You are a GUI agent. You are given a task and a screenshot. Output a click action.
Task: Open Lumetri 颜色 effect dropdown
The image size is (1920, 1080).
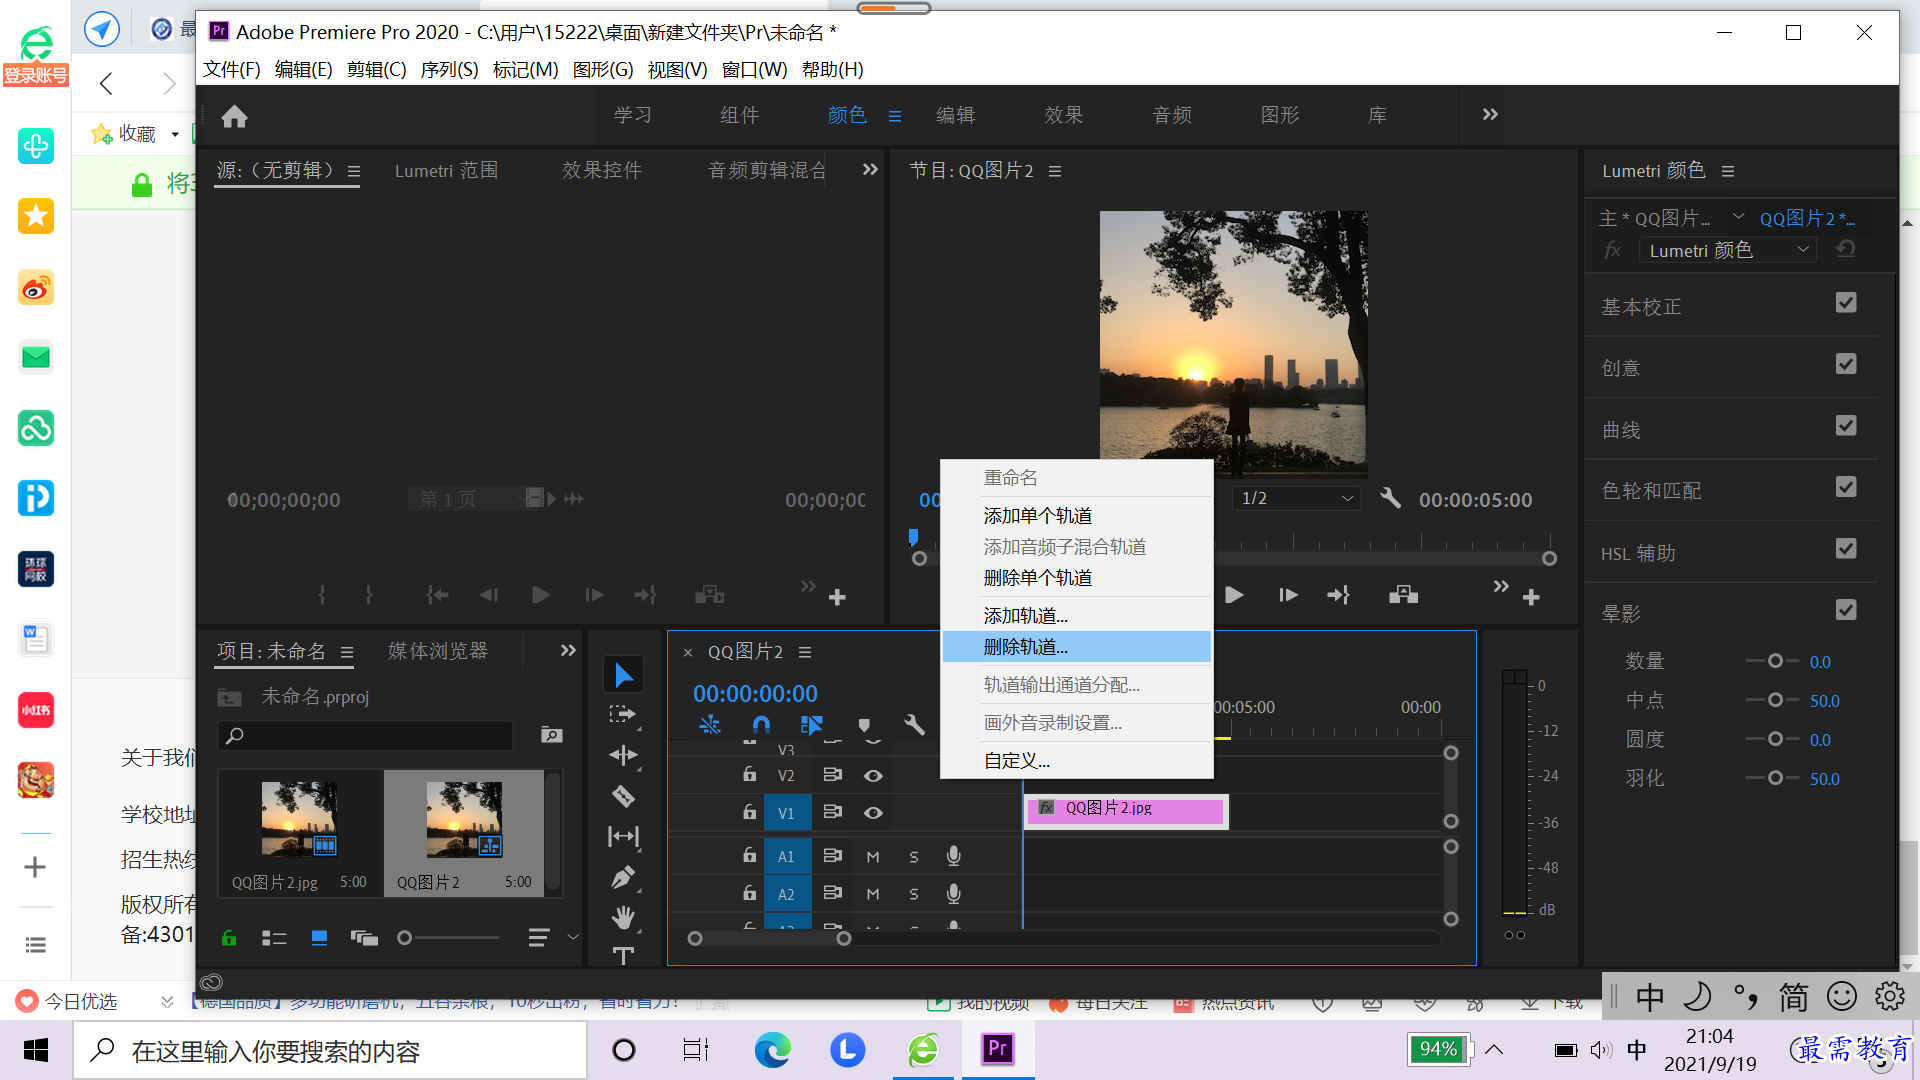1728,250
